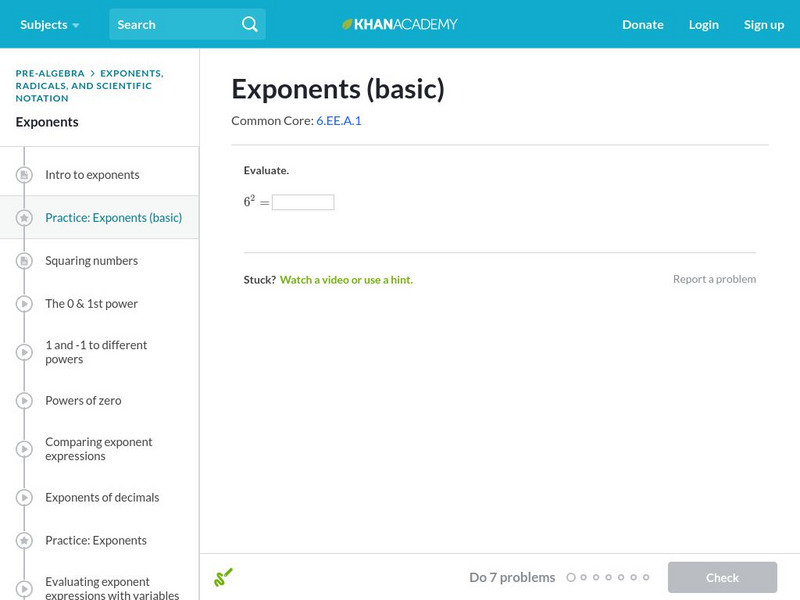The height and width of the screenshot is (600, 800).
Task: Select the star icon for Practice: Exponents (basic)
Action: tap(24, 218)
